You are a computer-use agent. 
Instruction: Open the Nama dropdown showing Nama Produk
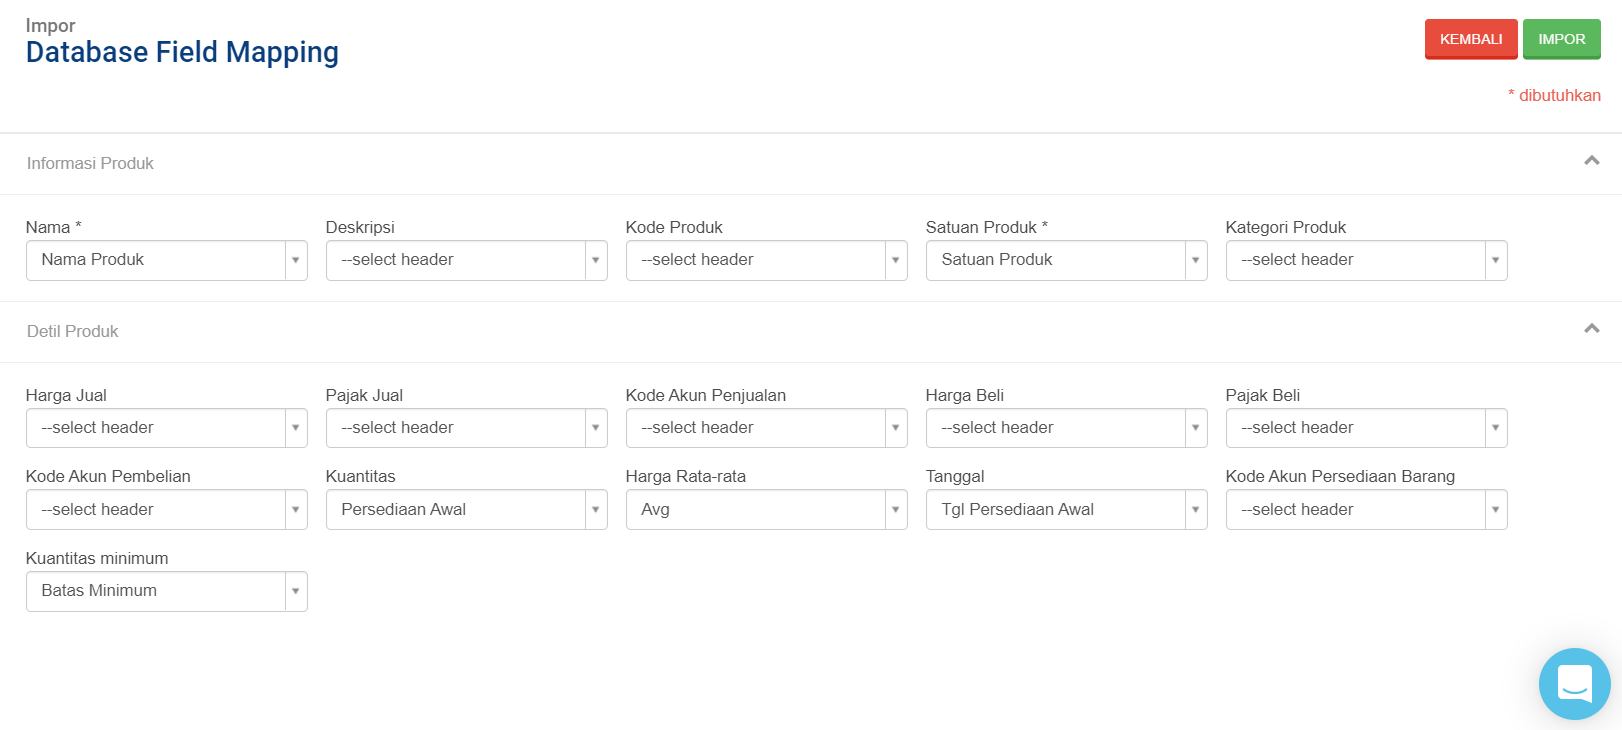167,260
